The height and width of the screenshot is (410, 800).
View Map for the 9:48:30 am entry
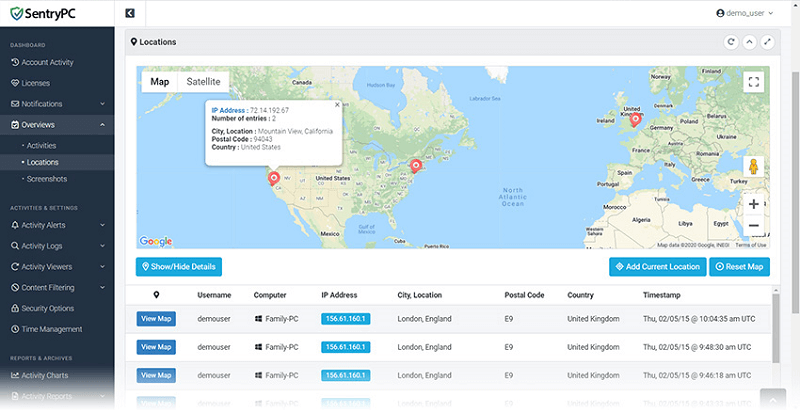click(156, 347)
